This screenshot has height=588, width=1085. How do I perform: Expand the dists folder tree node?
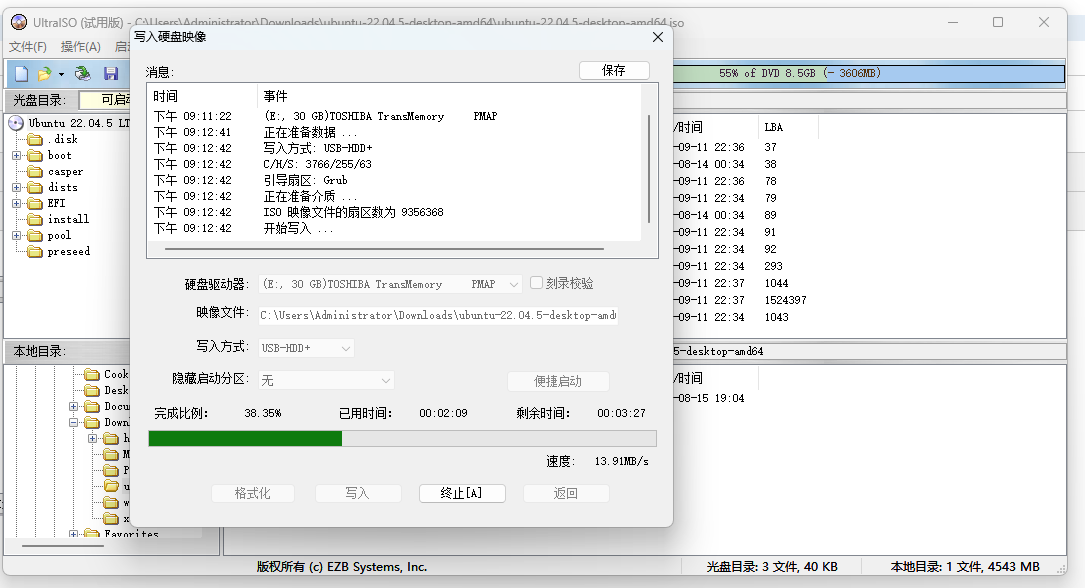17,187
